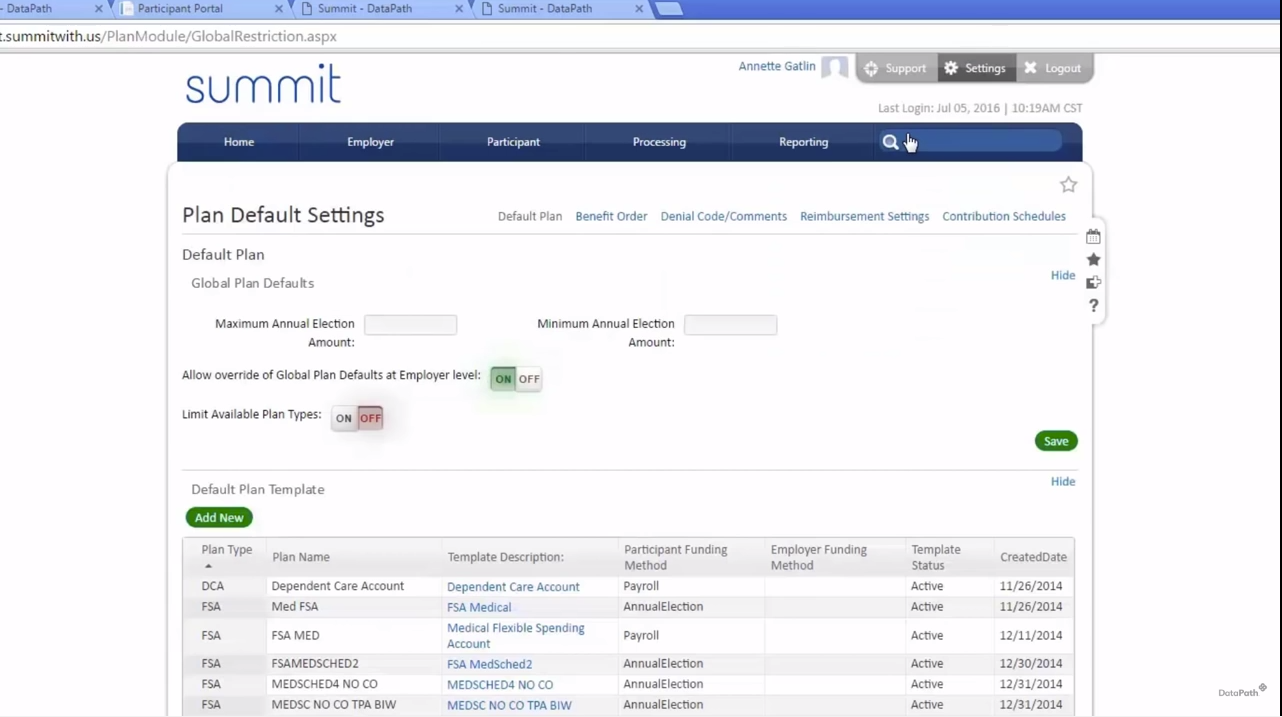The height and width of the screenshot is (717, 1282).
Task: Select the Default Plan tab
Action: 530,216
